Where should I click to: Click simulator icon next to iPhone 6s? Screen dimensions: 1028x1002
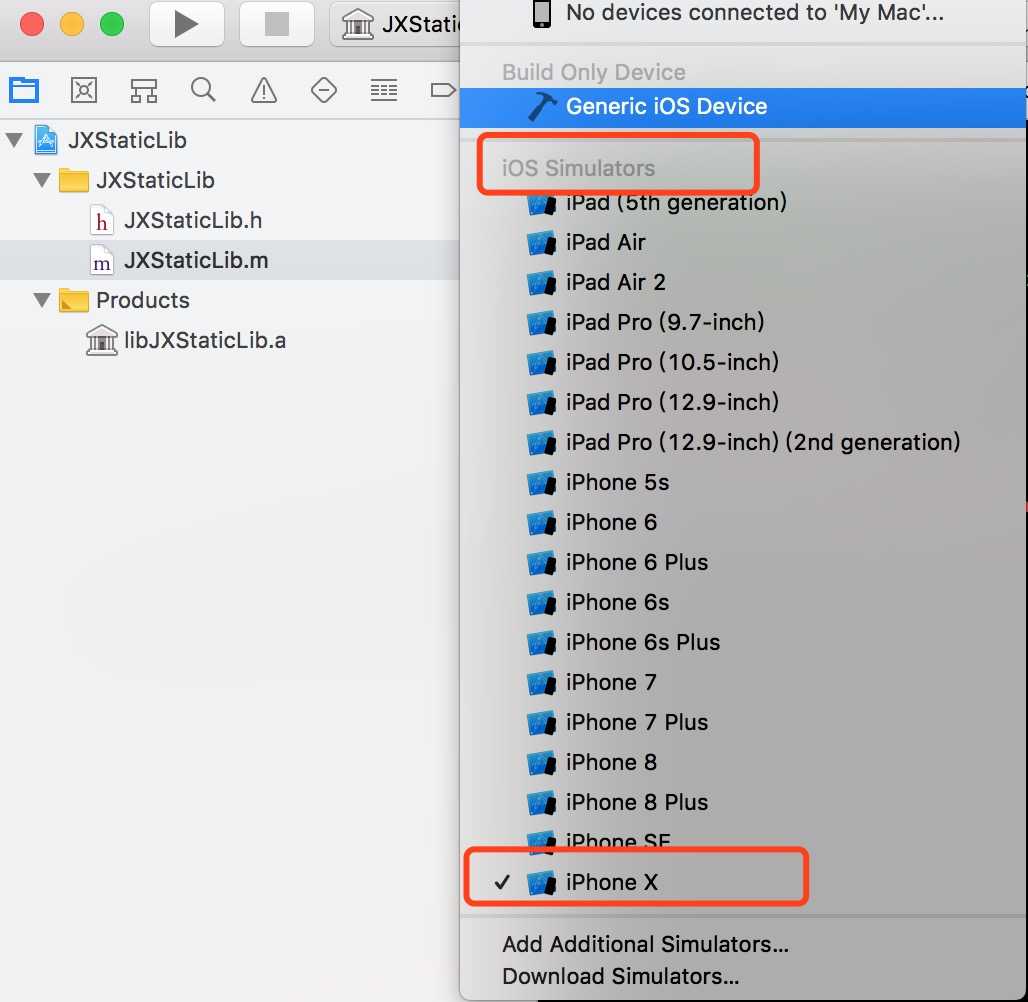542,603
